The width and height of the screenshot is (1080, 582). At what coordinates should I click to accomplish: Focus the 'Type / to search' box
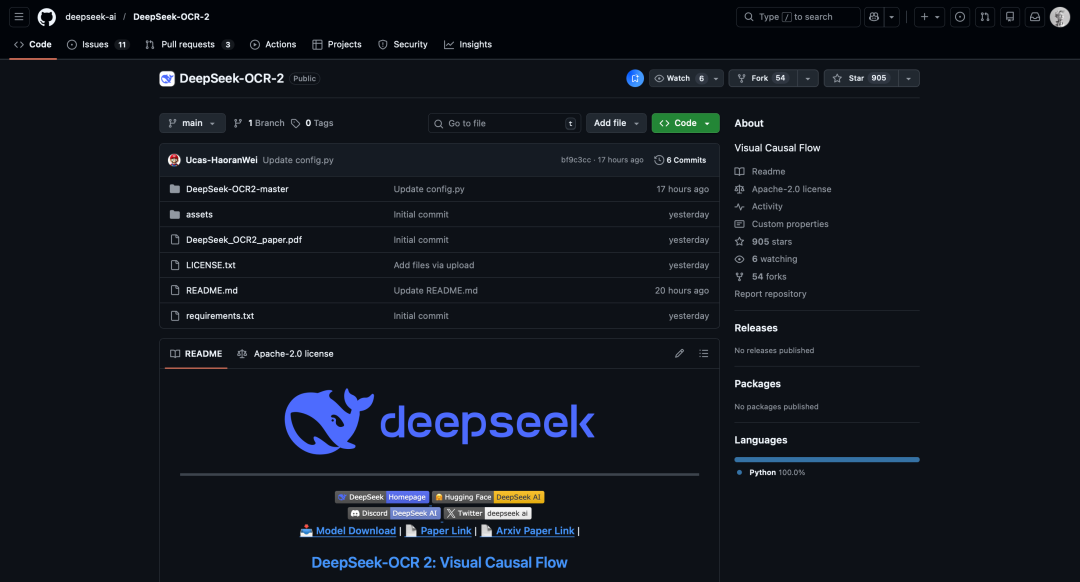pos(798,17)
